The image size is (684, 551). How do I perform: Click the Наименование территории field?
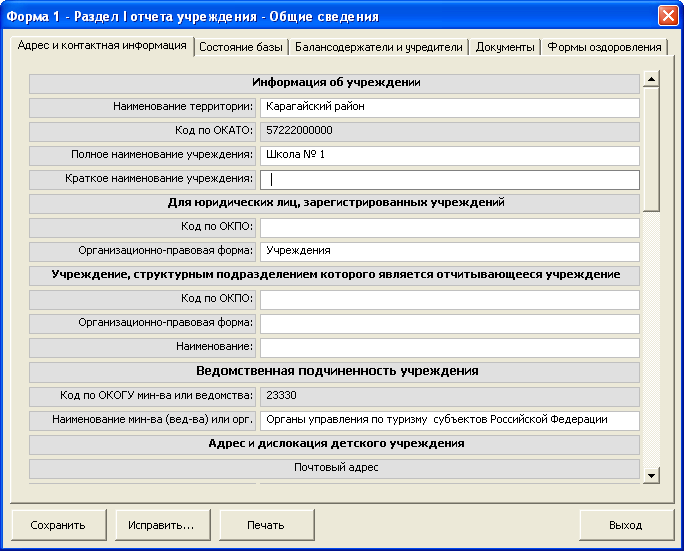click(x=450, y=107)
